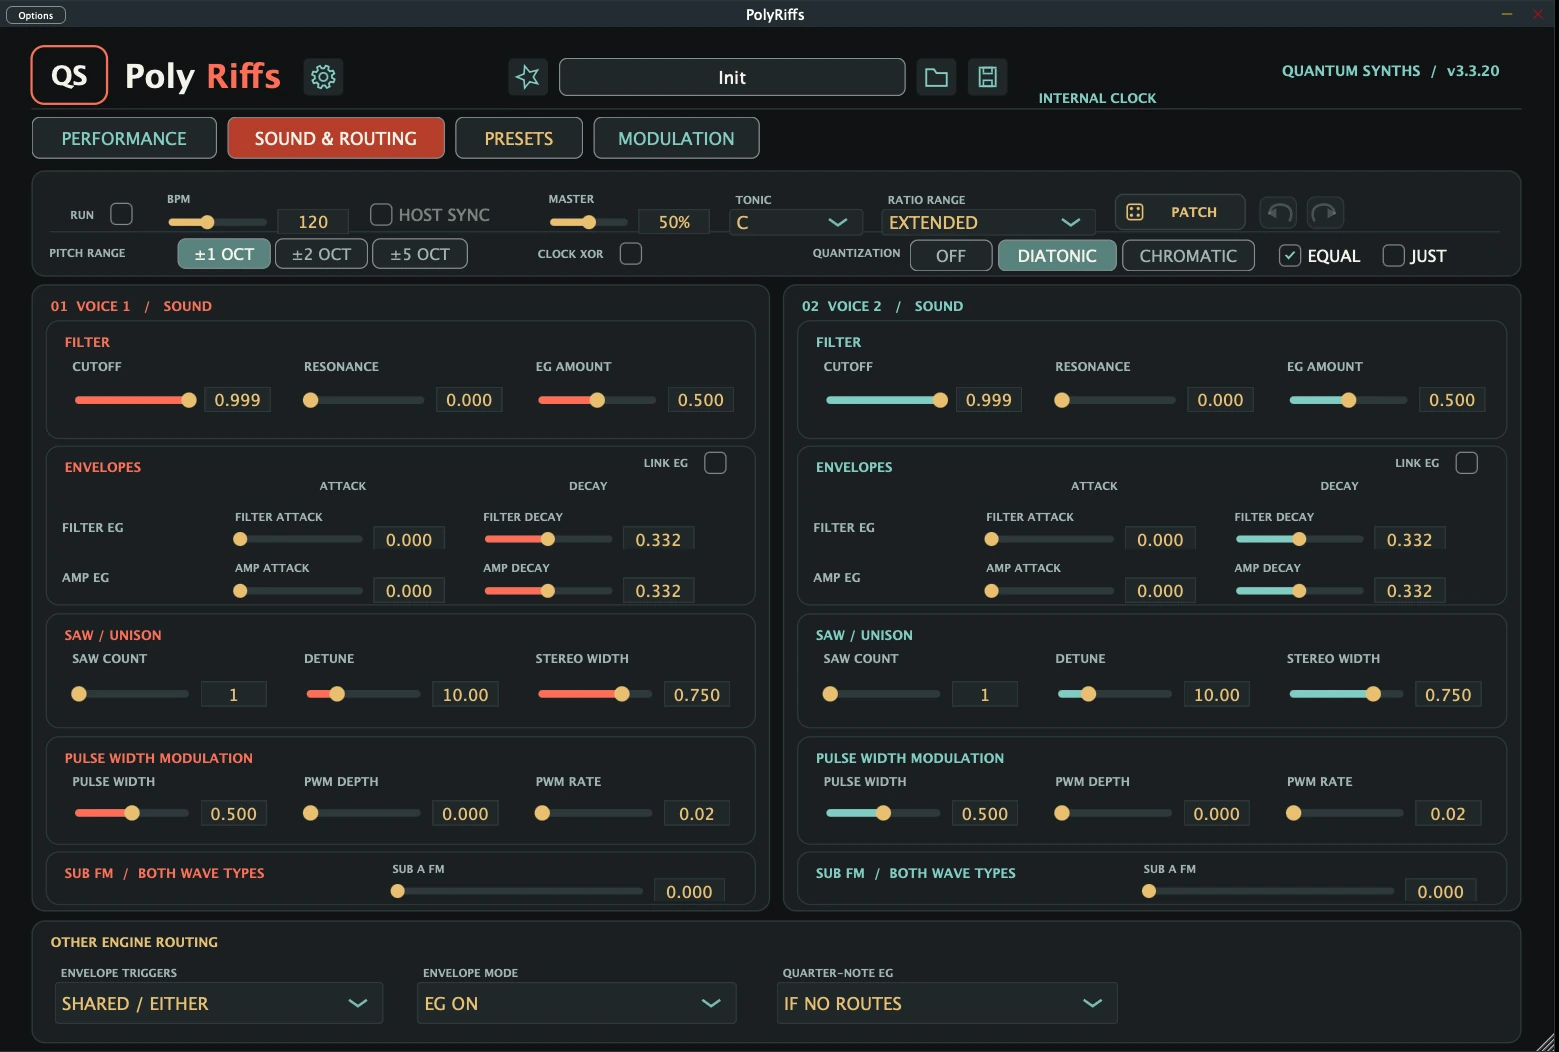
Task: Click the BPM slider
Action: [x=217, y=222]
